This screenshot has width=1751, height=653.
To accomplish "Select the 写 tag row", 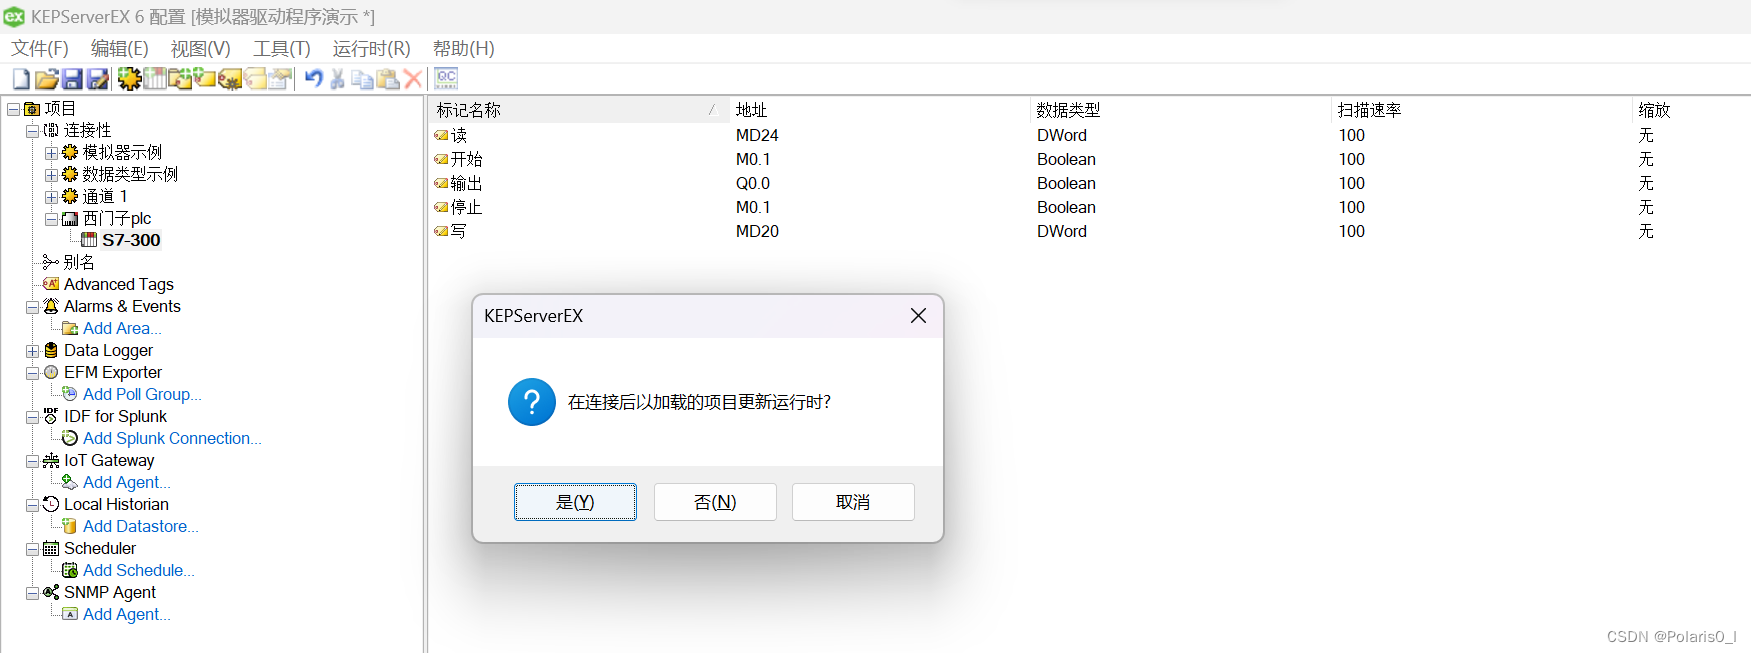I will coord(1089,231).
